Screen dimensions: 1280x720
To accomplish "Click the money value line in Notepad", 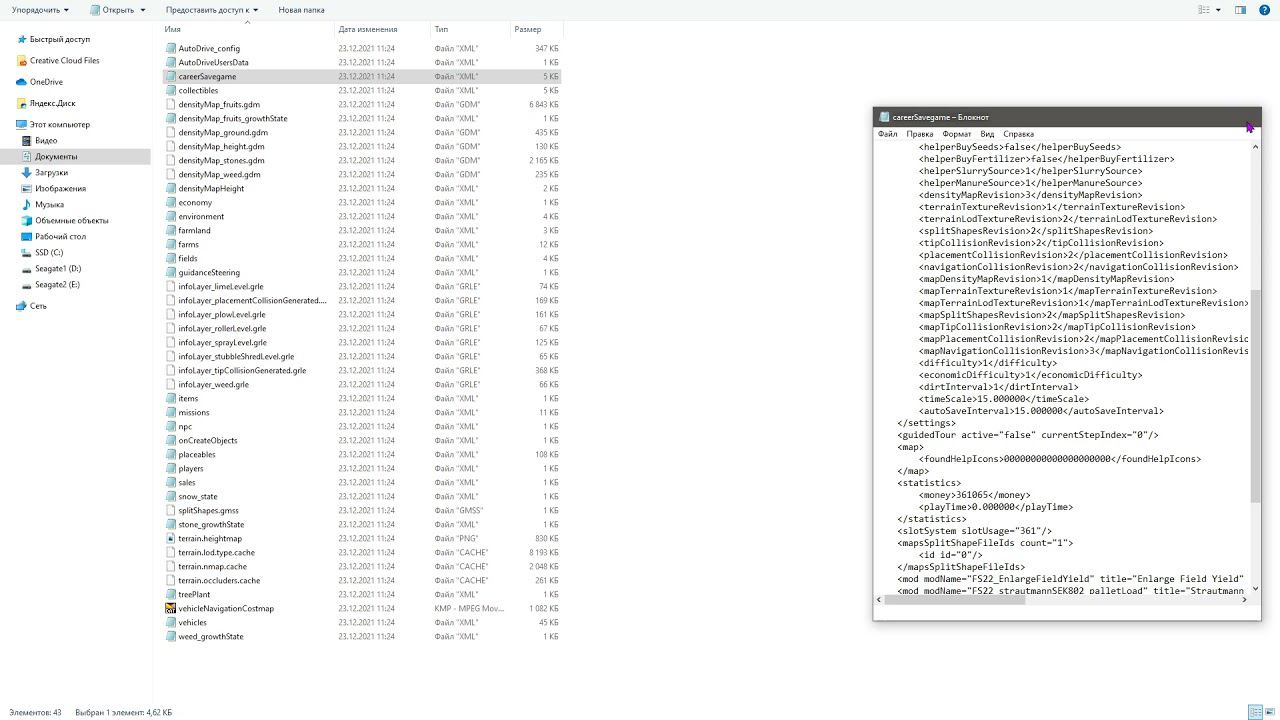I will pyautogui.click(x=975, y=495).
